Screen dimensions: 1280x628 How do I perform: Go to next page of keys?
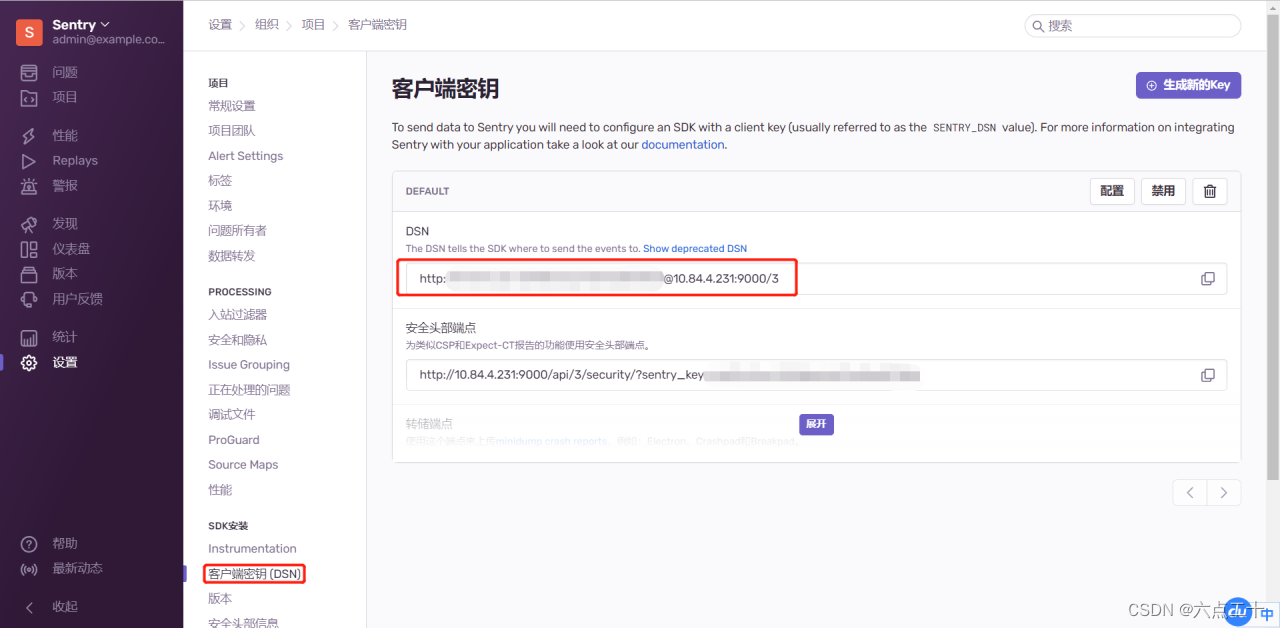click(1224, 492)
